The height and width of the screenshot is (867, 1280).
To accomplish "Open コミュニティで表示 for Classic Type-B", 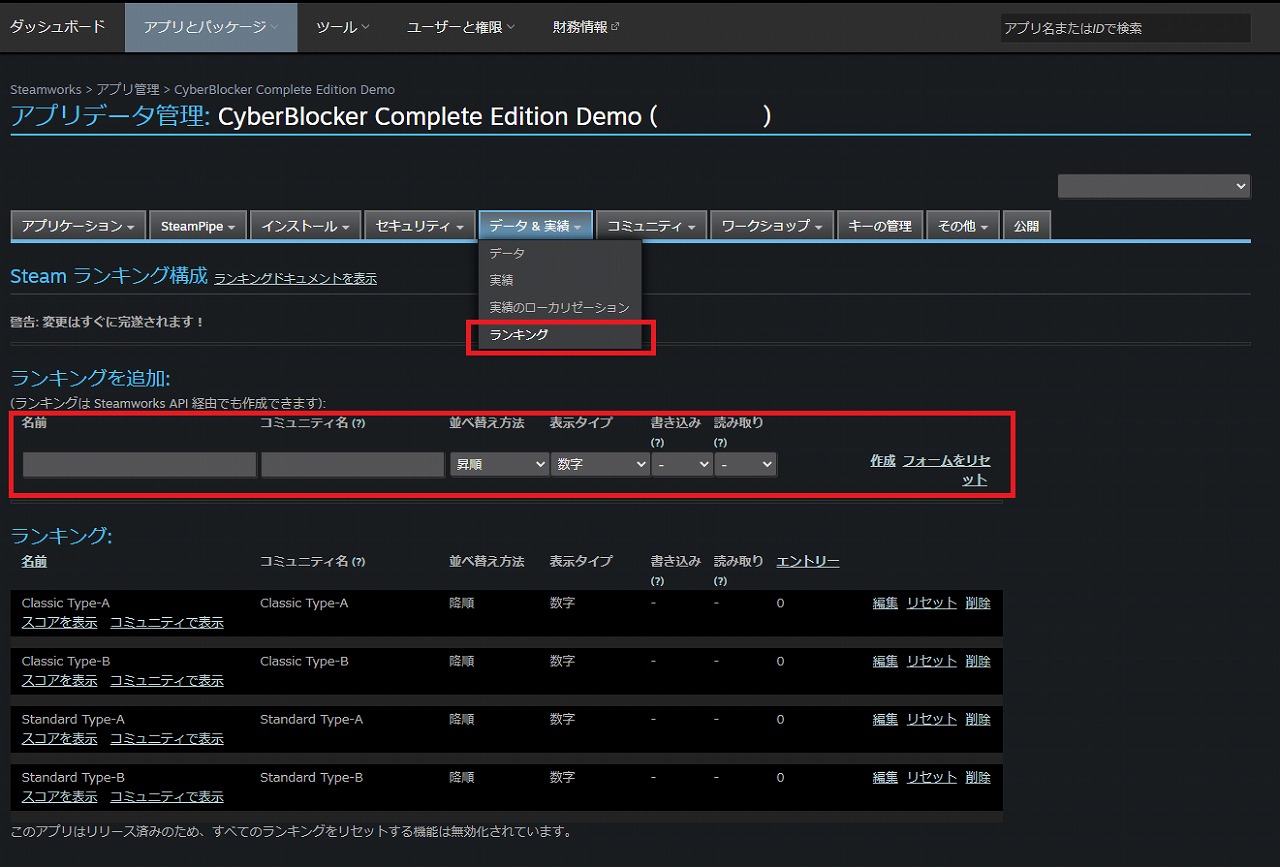I will point(167,681).
